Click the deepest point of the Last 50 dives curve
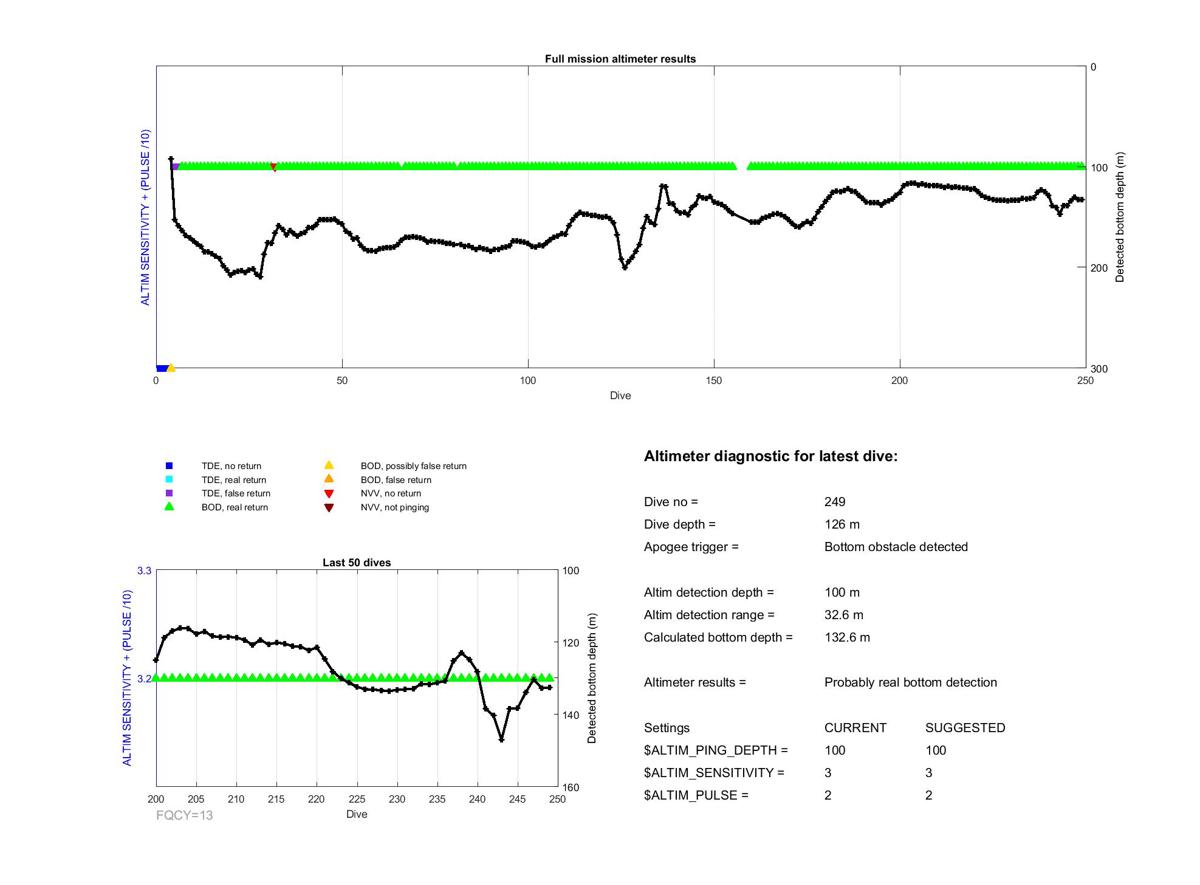This screenshot has width=1200, height=885. 501,739
